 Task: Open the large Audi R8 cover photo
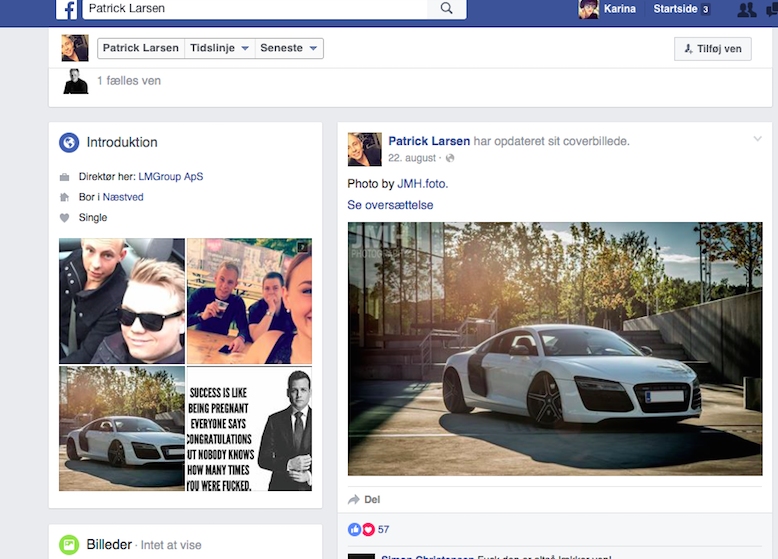[x=555, y=349]
